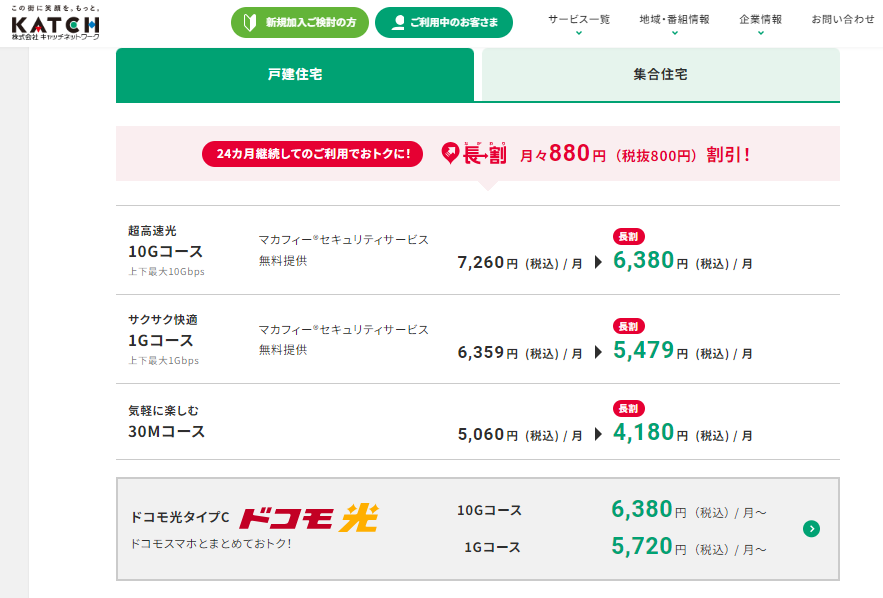Click the KATCH company logo
Screen dimensions: 883x598
click(x=55, y=23)
